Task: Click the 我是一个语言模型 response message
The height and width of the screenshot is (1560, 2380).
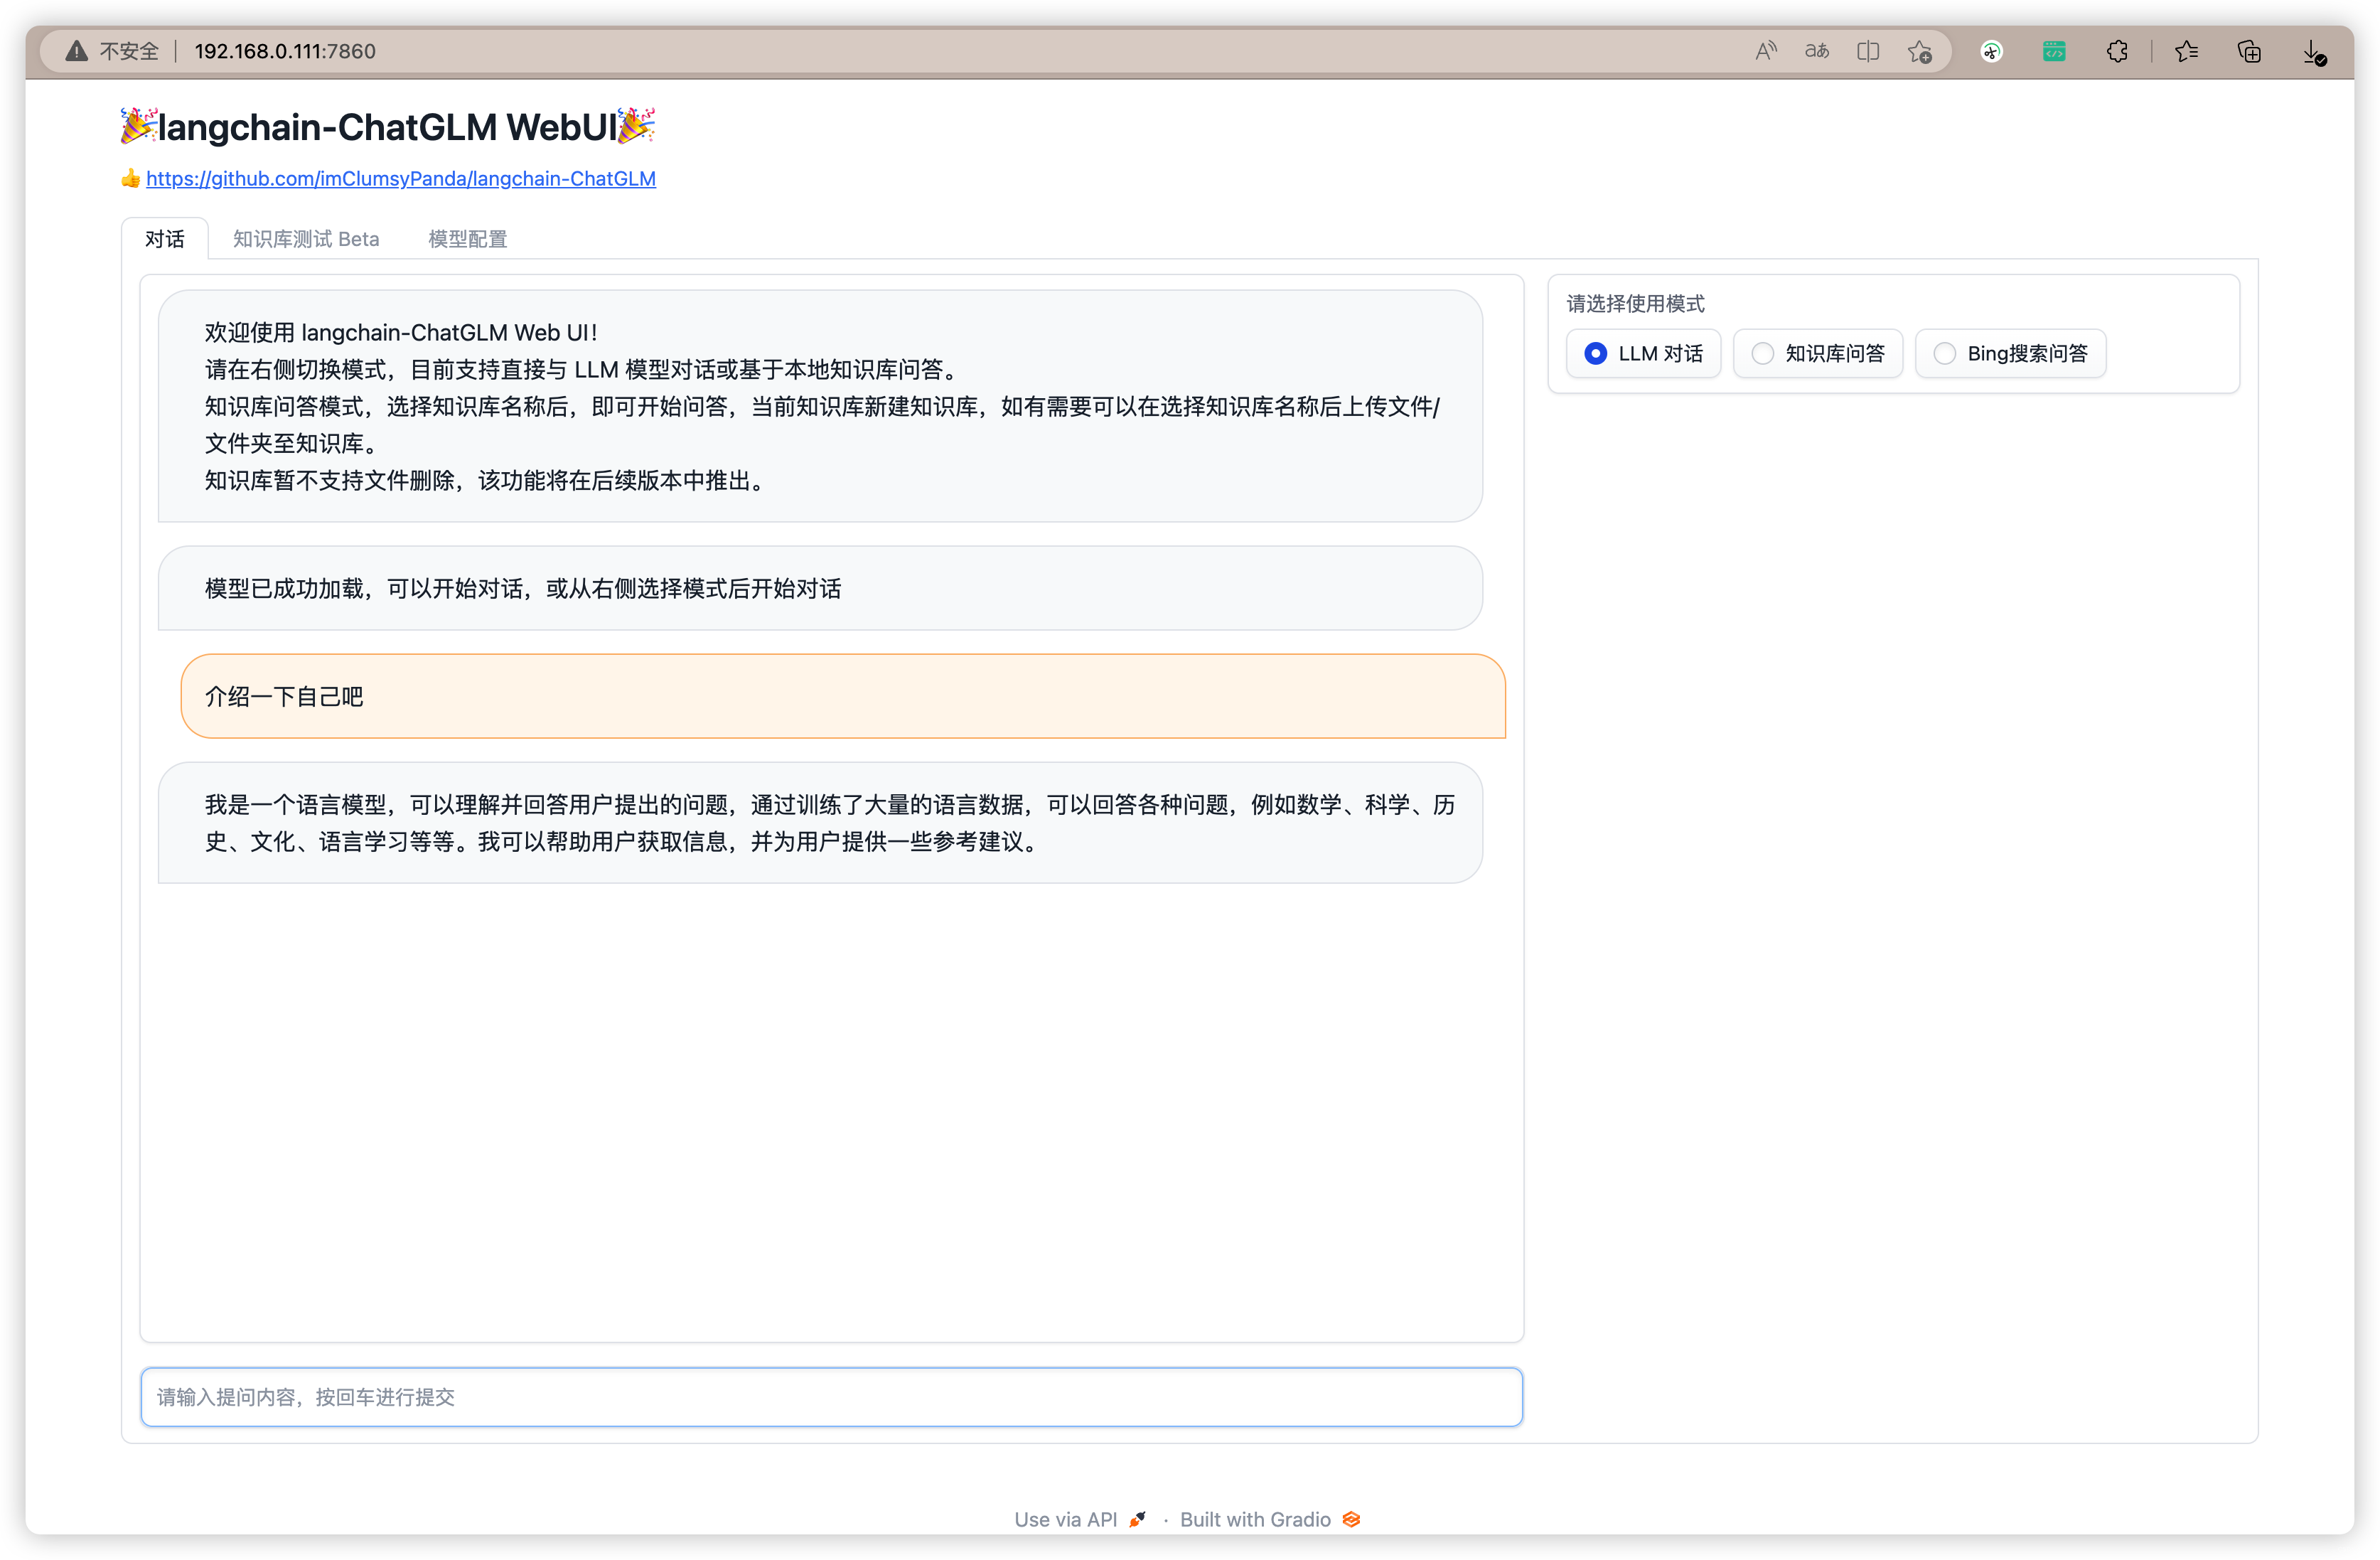Action: click(820, 822)
